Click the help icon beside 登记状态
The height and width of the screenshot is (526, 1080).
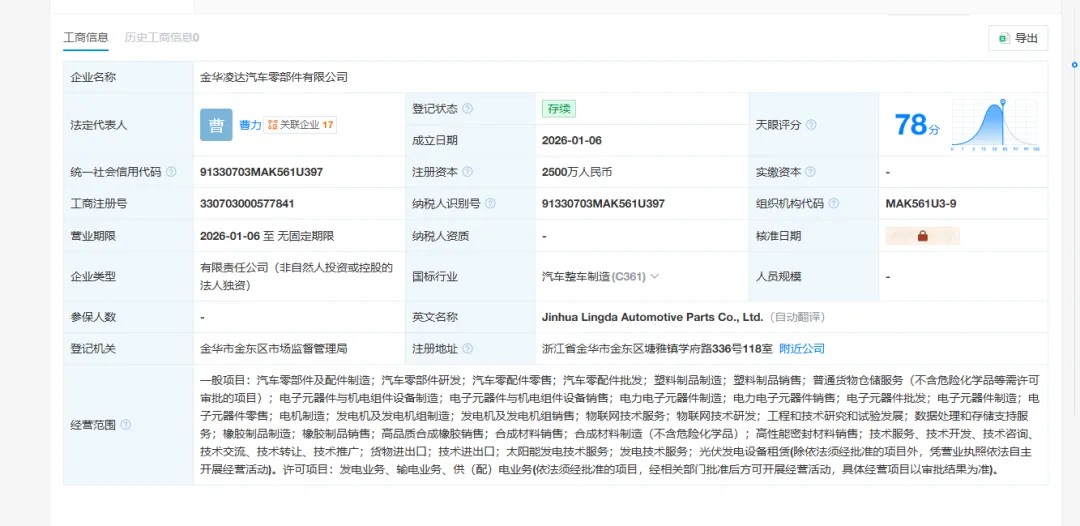click(x=467, y=109)
